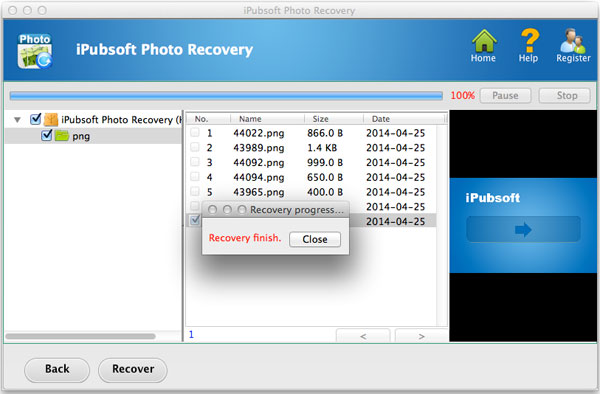Sort files by the Date column header

coord(381,119)
